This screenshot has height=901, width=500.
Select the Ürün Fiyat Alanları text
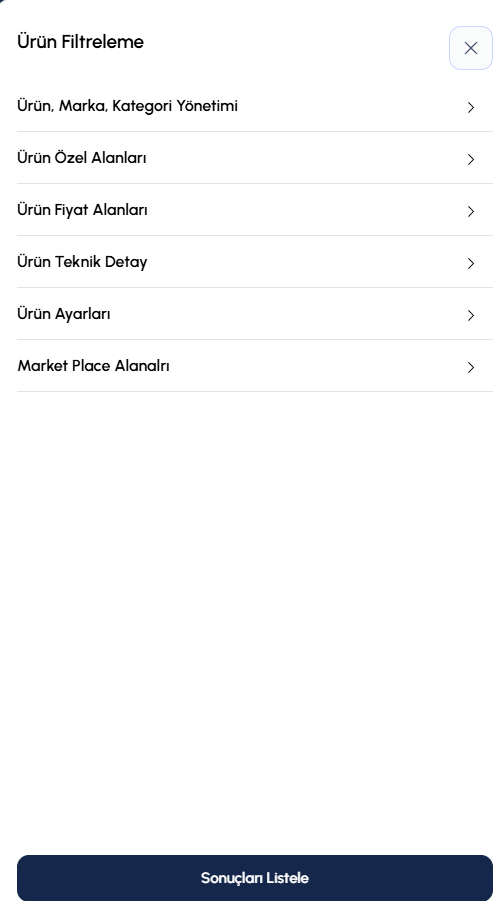point(82,210)
